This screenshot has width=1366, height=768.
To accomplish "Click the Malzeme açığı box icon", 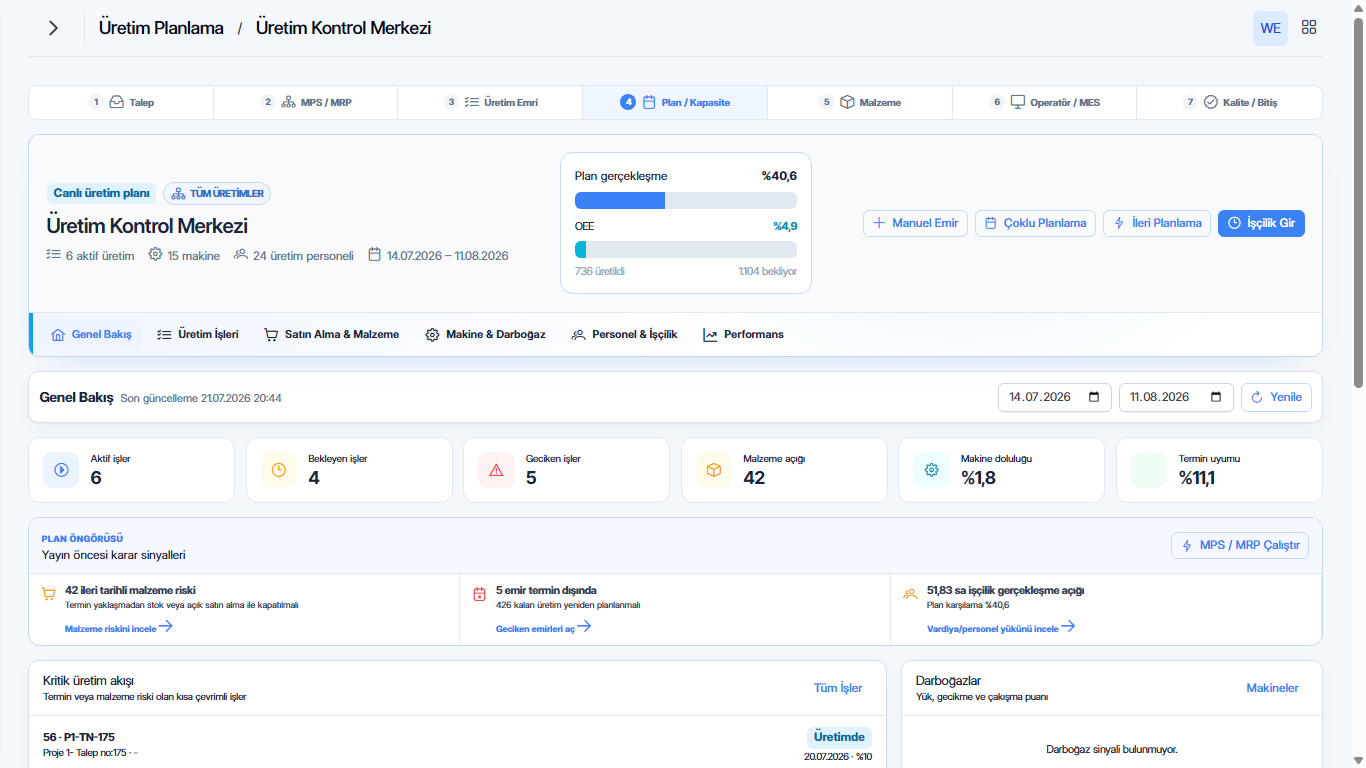I will pos(714,470).
